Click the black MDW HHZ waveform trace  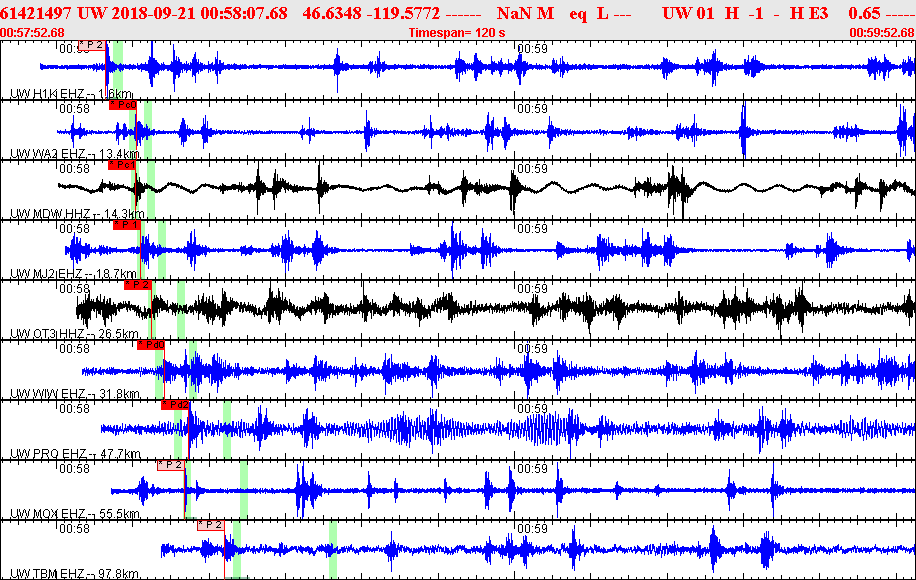click(x=486, y=188)
